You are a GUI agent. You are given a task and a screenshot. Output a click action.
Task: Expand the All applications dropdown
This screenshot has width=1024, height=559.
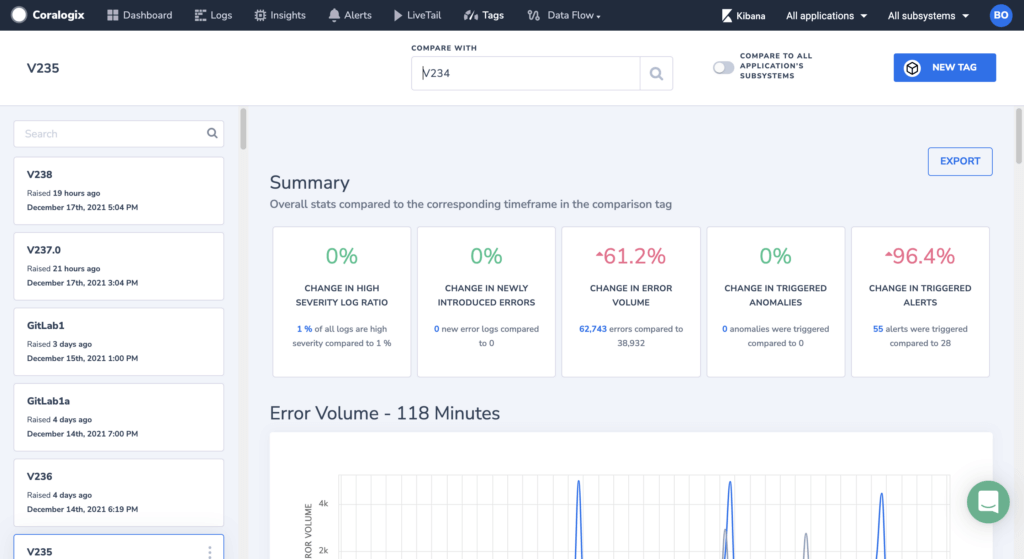(x=826, y=16)
